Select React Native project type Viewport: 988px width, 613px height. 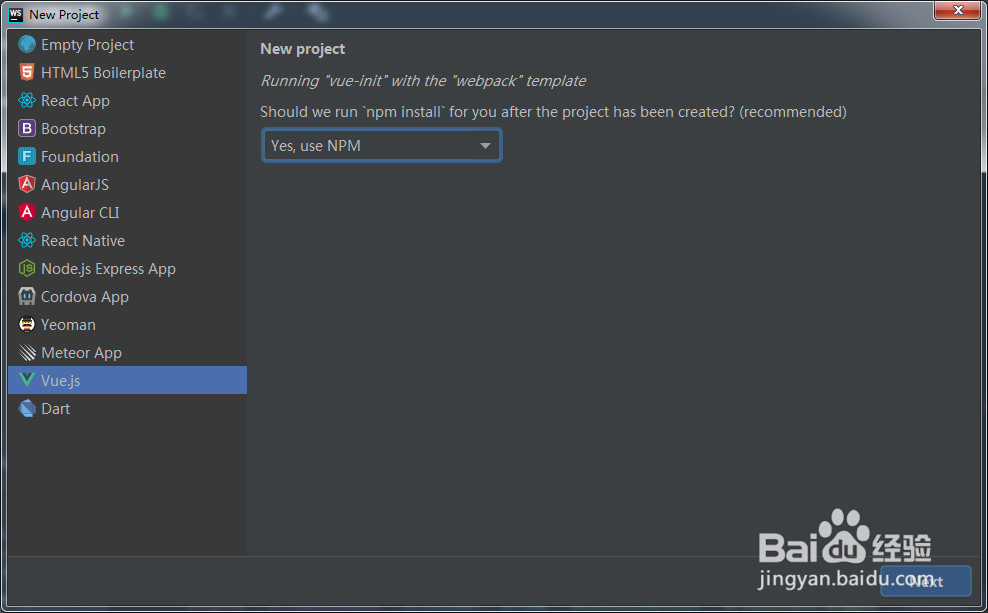coord(82,241)
